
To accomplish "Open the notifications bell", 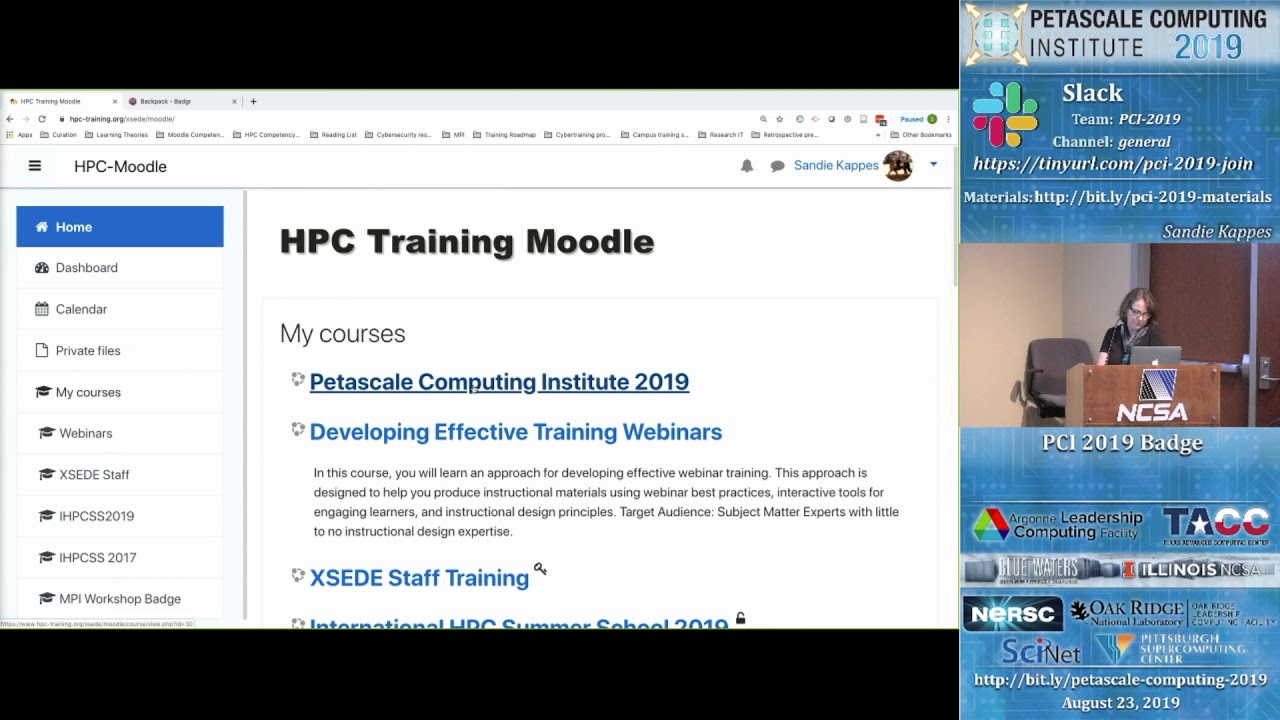I will coord(747,166).
